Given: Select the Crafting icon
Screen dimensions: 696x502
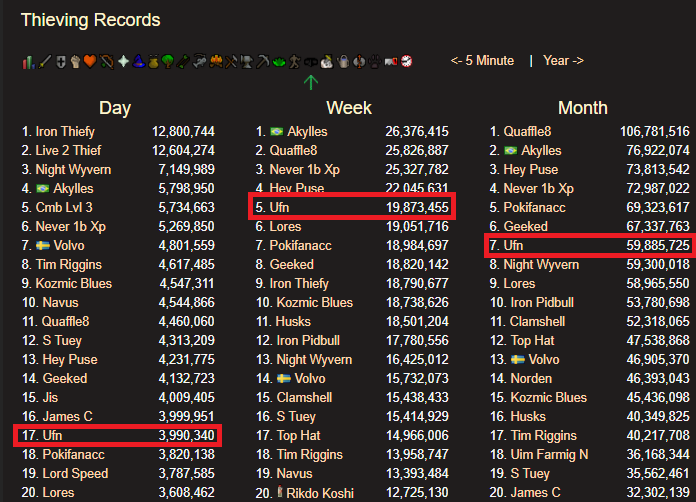Looking at the screenshot, I should tap(231, 61).
